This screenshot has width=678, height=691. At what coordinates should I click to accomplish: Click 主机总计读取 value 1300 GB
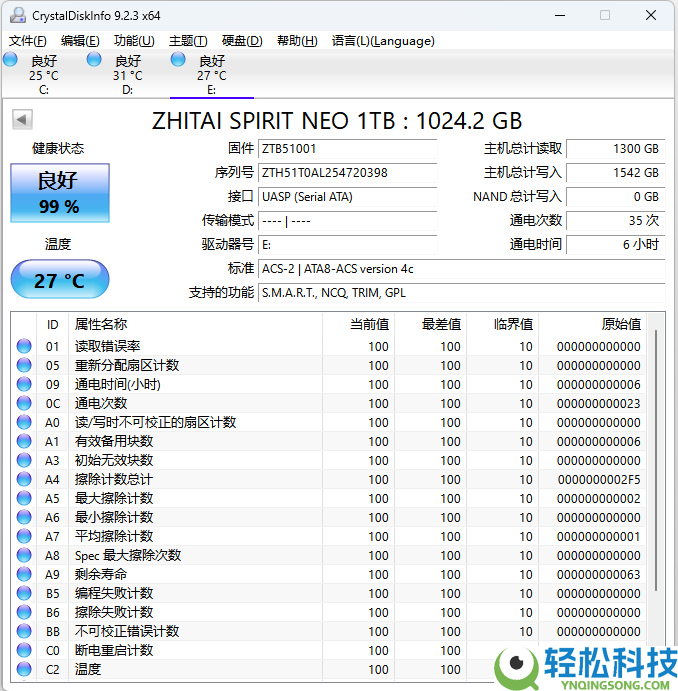tap(615, 149)
